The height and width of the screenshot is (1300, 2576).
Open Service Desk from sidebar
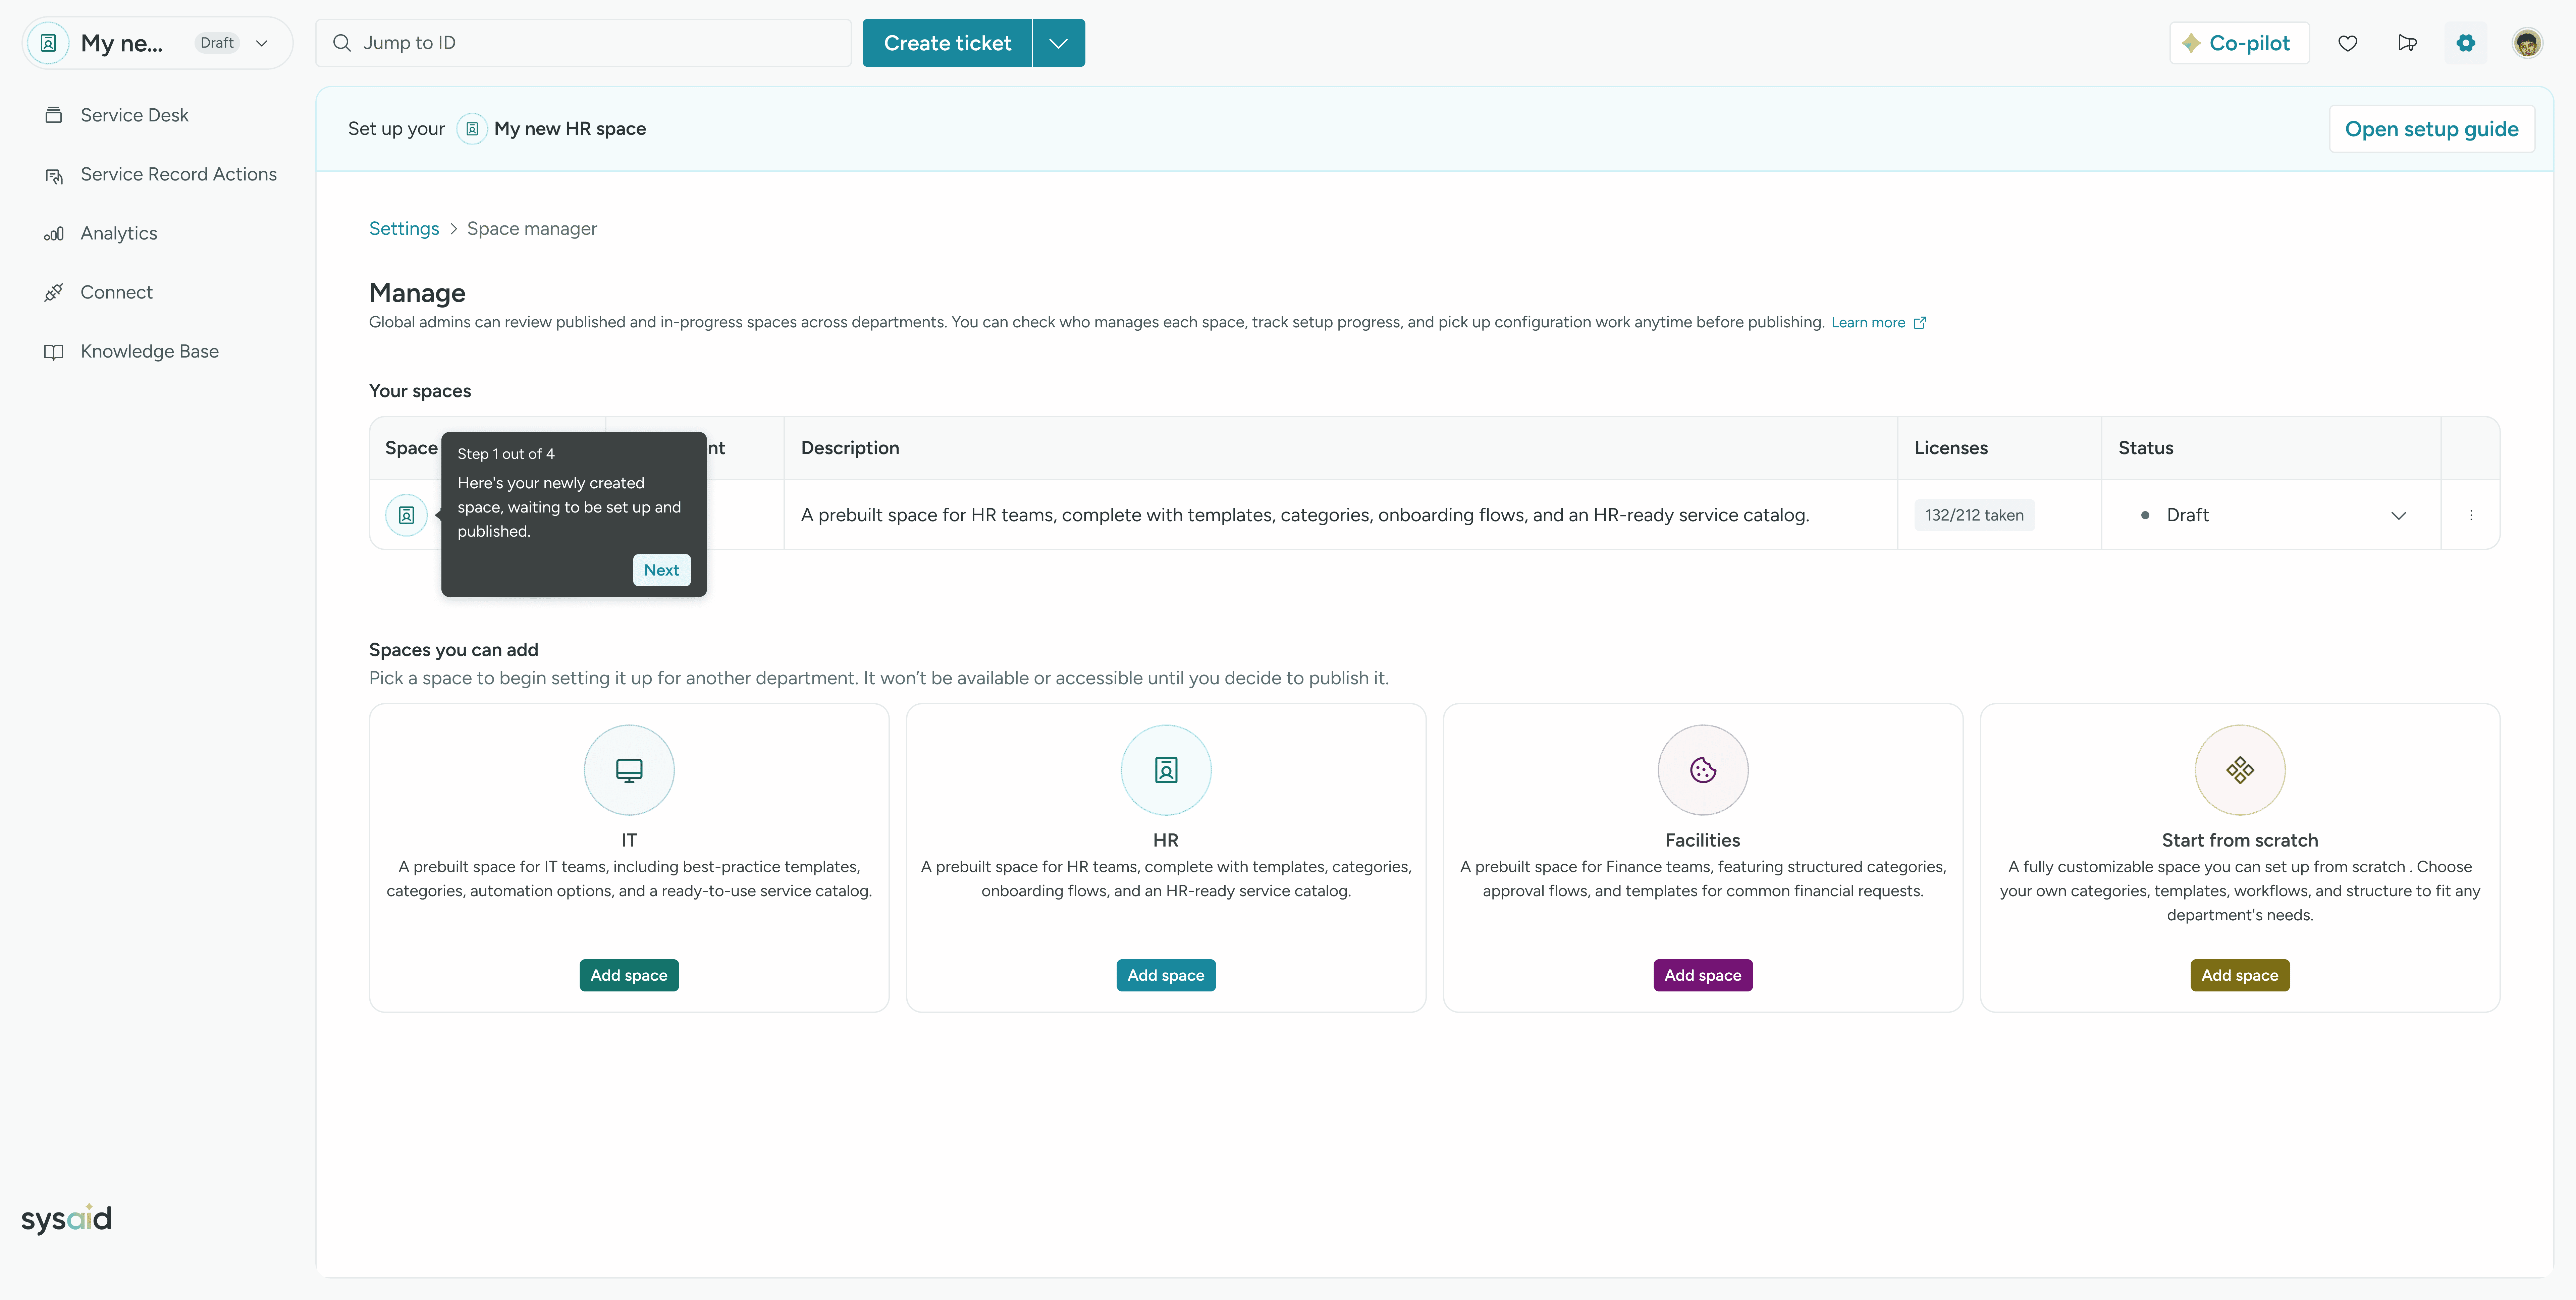point(134,115)
